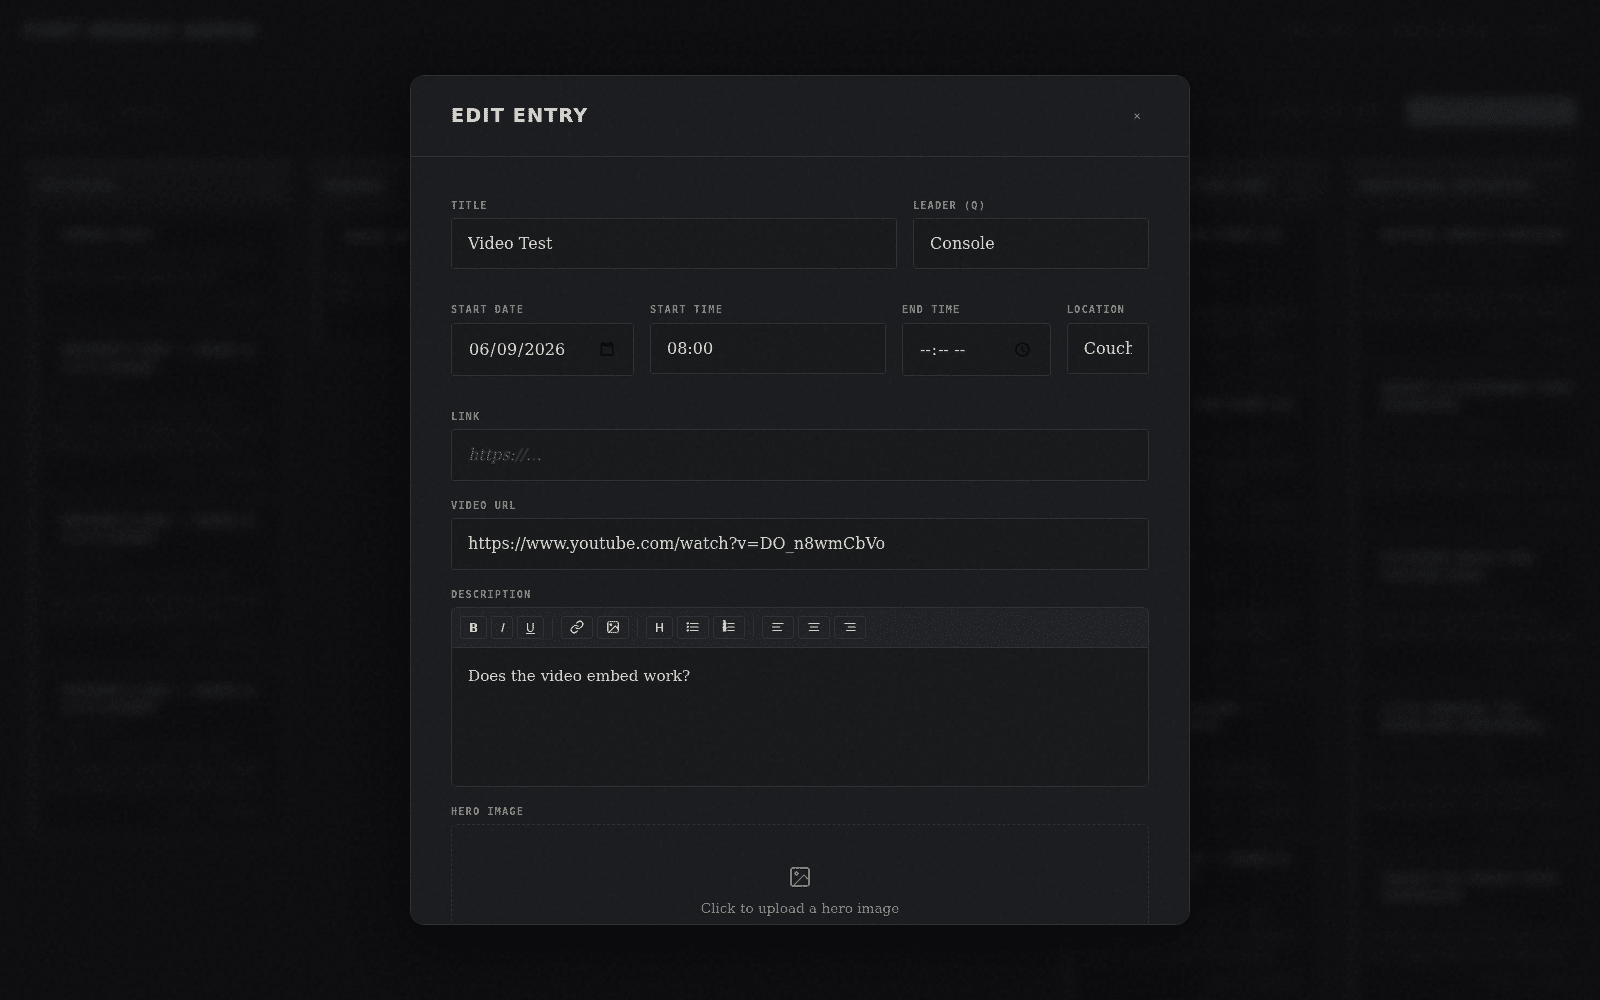Edit the Leader field "Console"
This screenshot has height=1000, width=1600.
point(1031,243)
